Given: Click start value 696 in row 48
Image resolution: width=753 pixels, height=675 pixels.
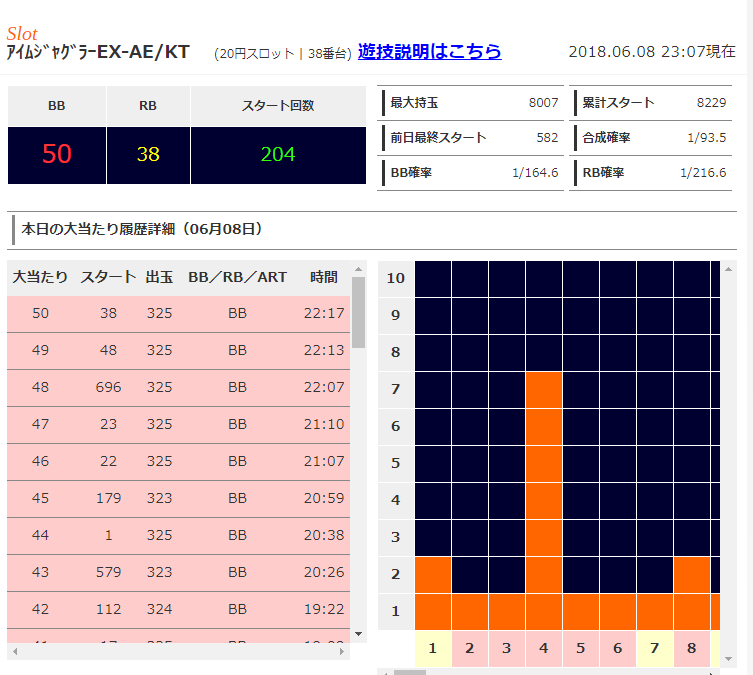Looking at the screenshot, I should pyautogui.click(x=109, y=387).
